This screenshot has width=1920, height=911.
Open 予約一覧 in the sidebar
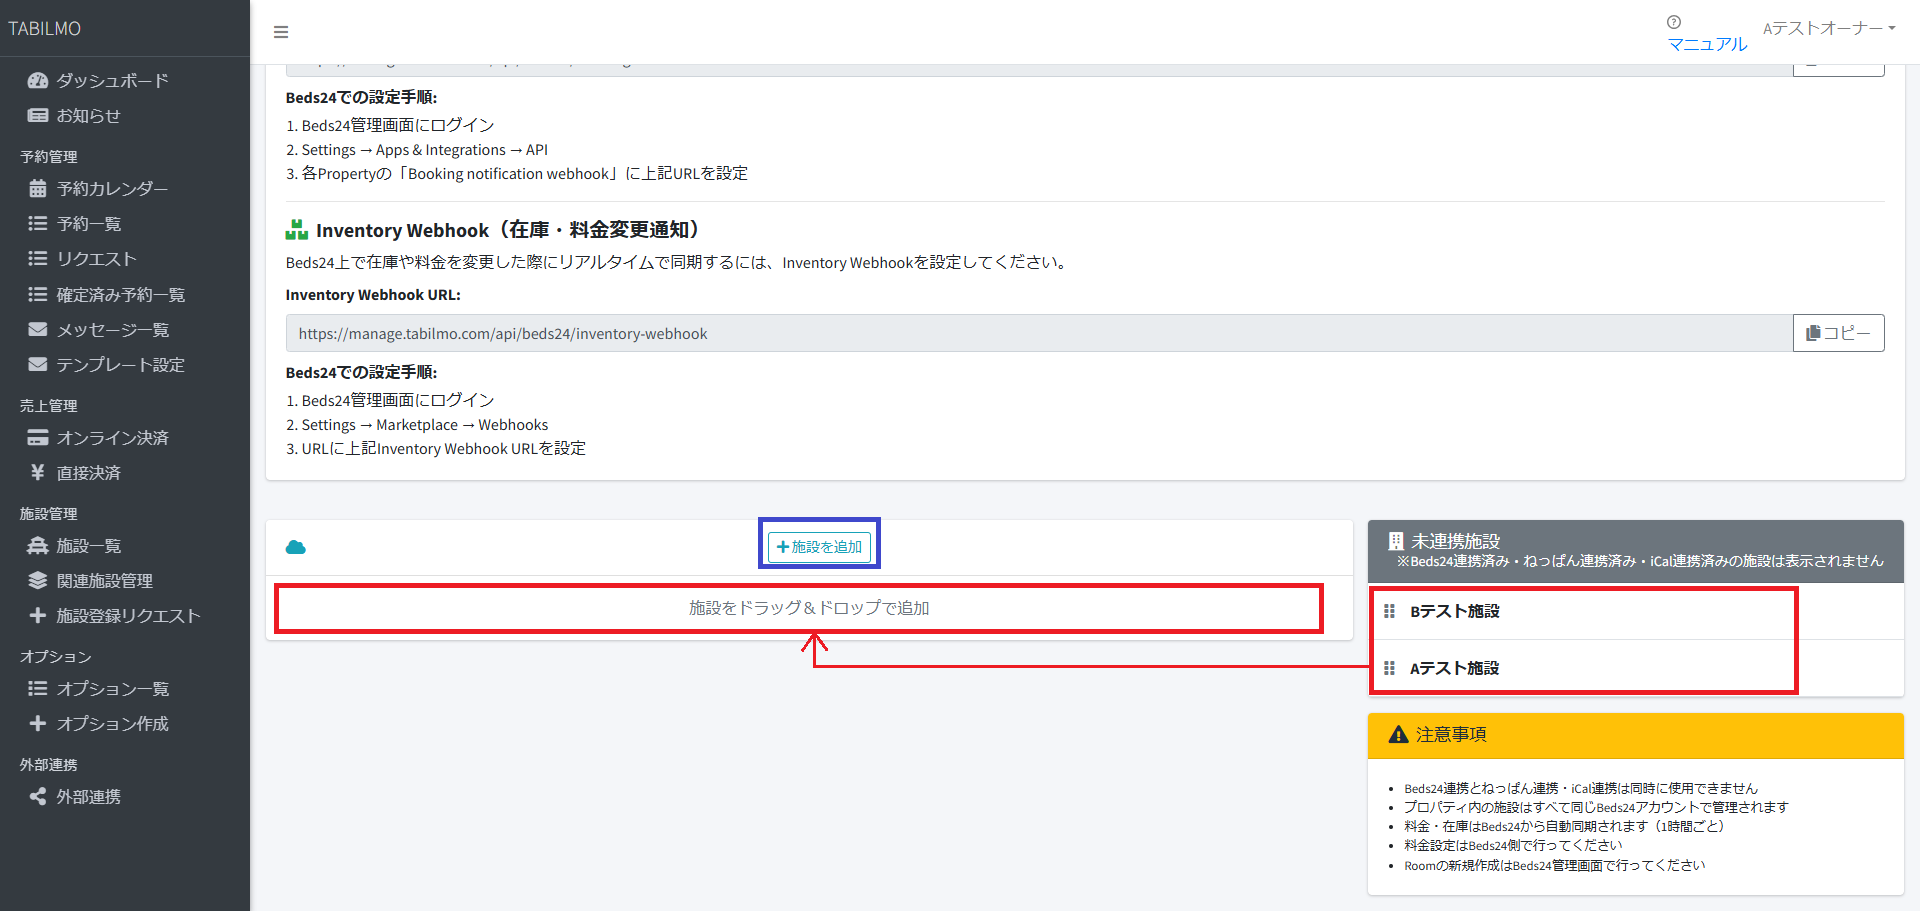click(88, 224)
